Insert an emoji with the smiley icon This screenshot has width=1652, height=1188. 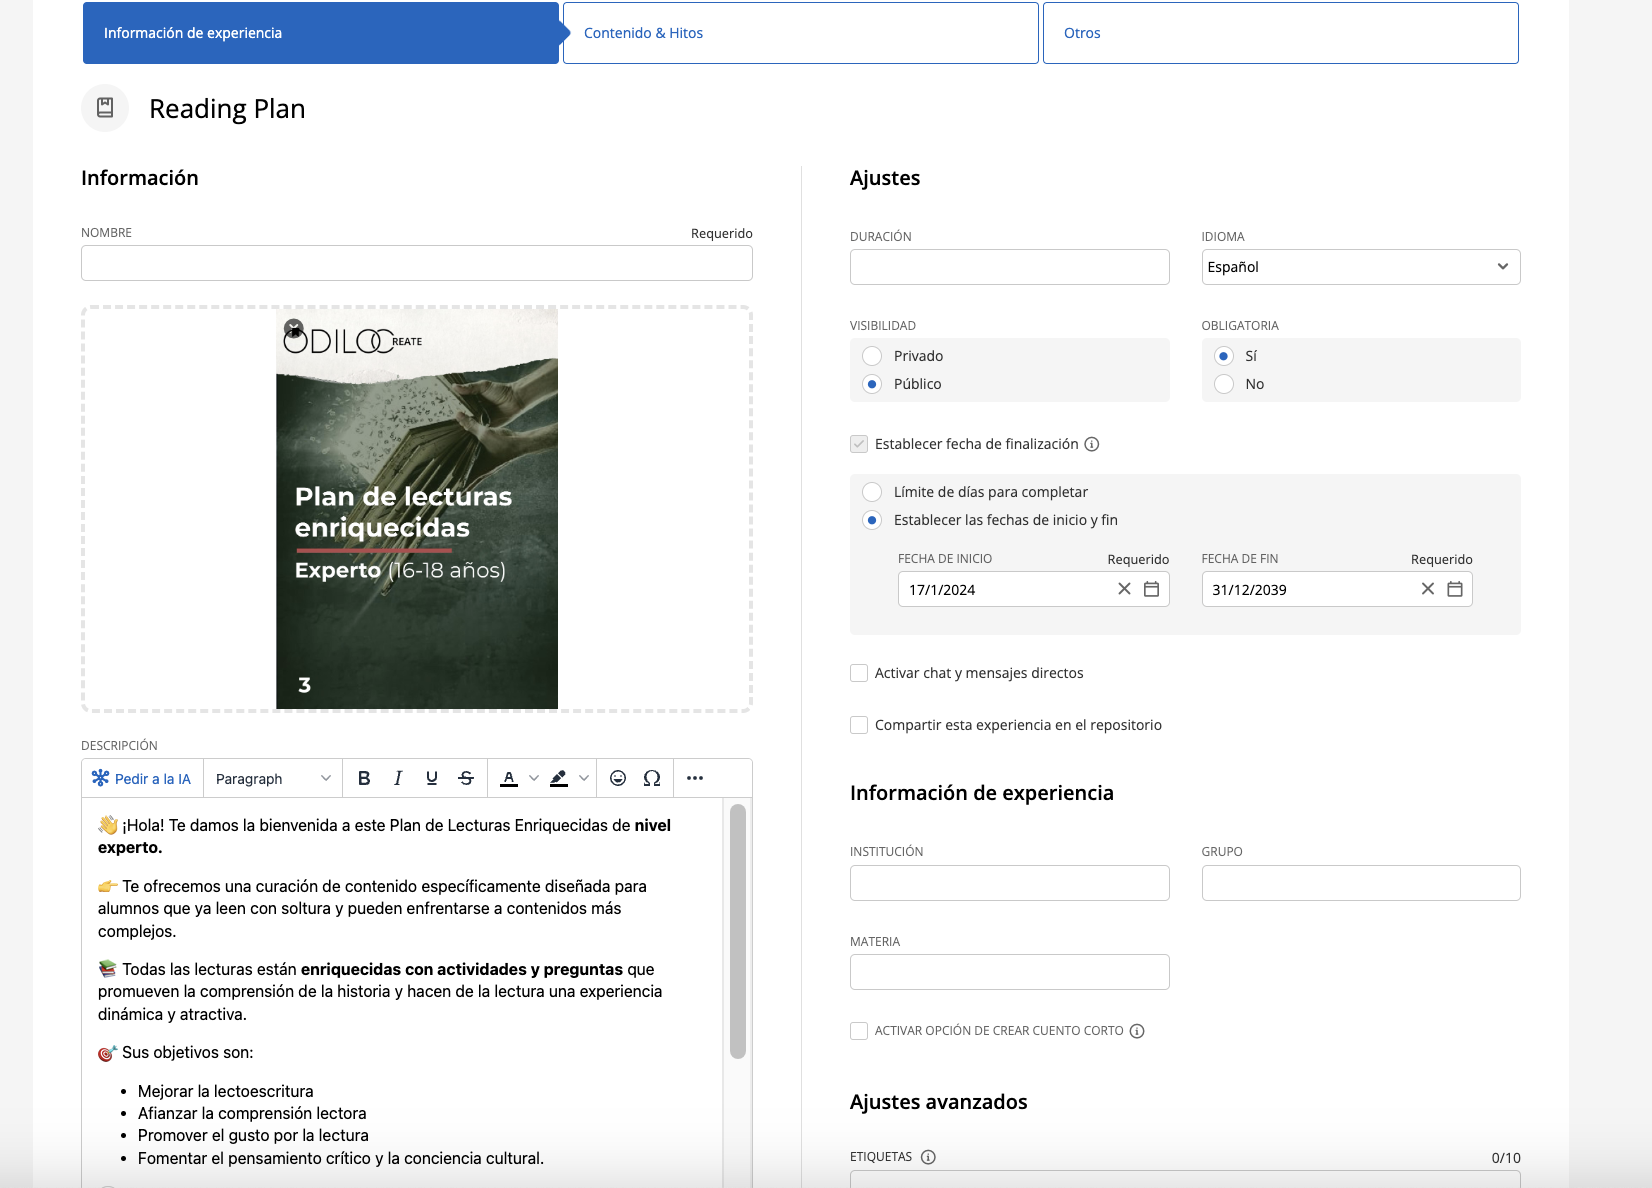618,779
